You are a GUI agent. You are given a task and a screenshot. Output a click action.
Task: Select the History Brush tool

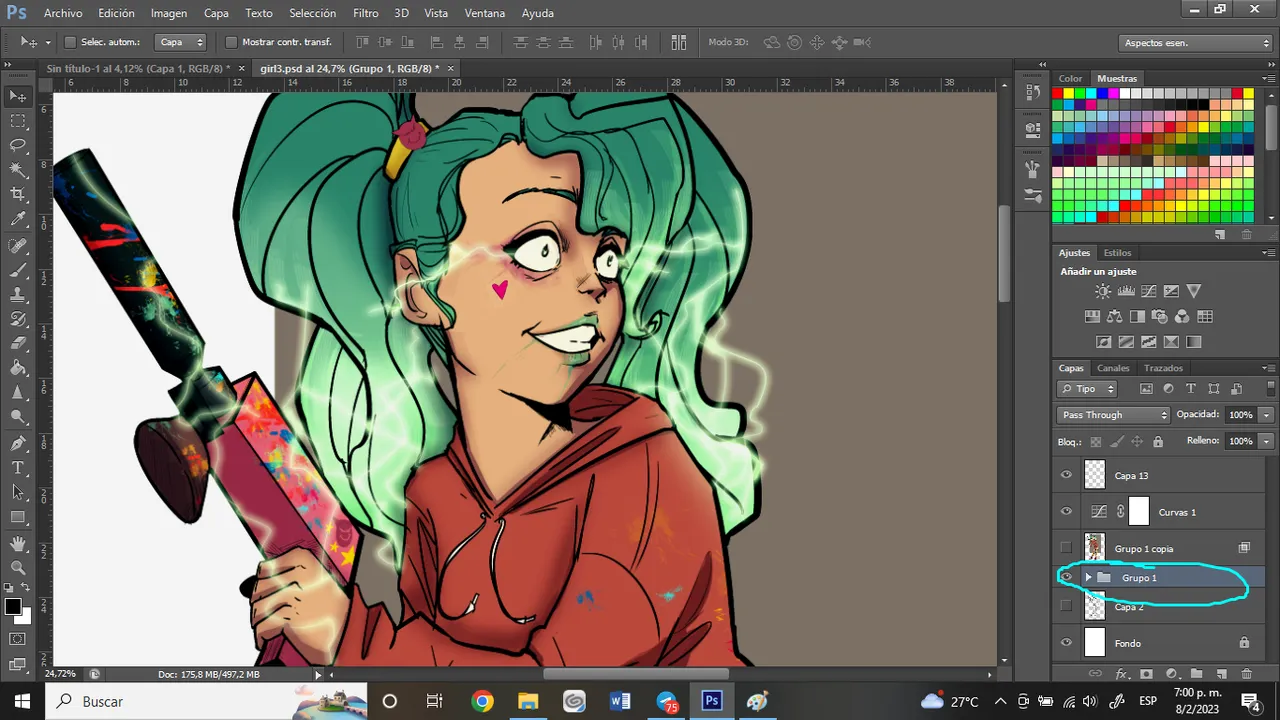pos(18,320)
